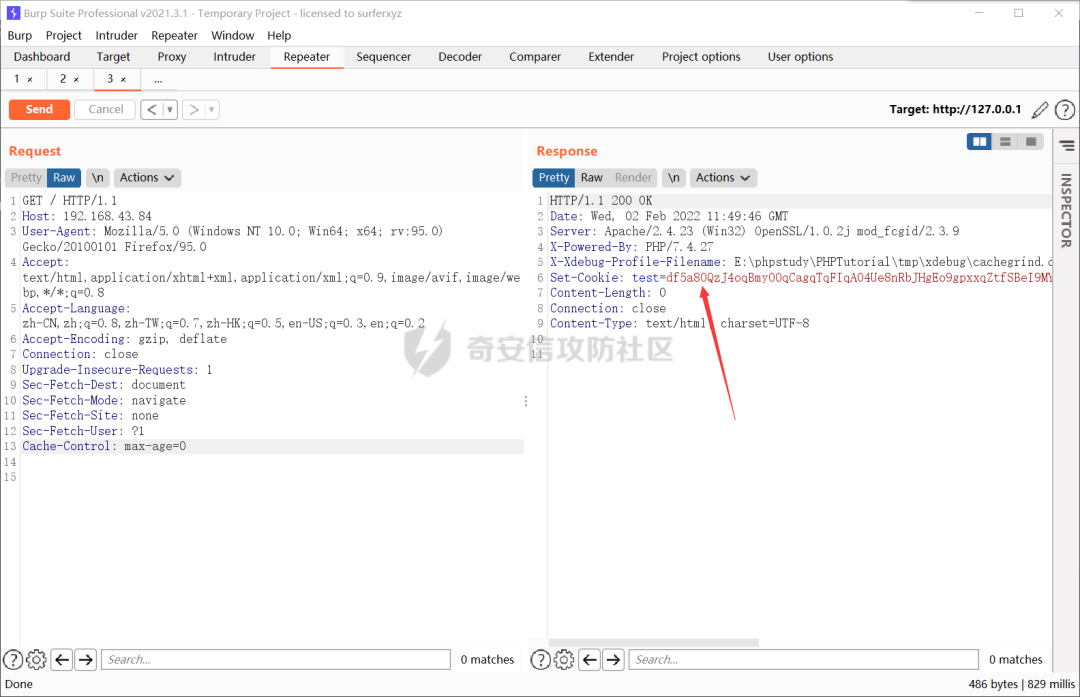Send the request
This screenshot has width=1080, height=697.
pos(39,110)
